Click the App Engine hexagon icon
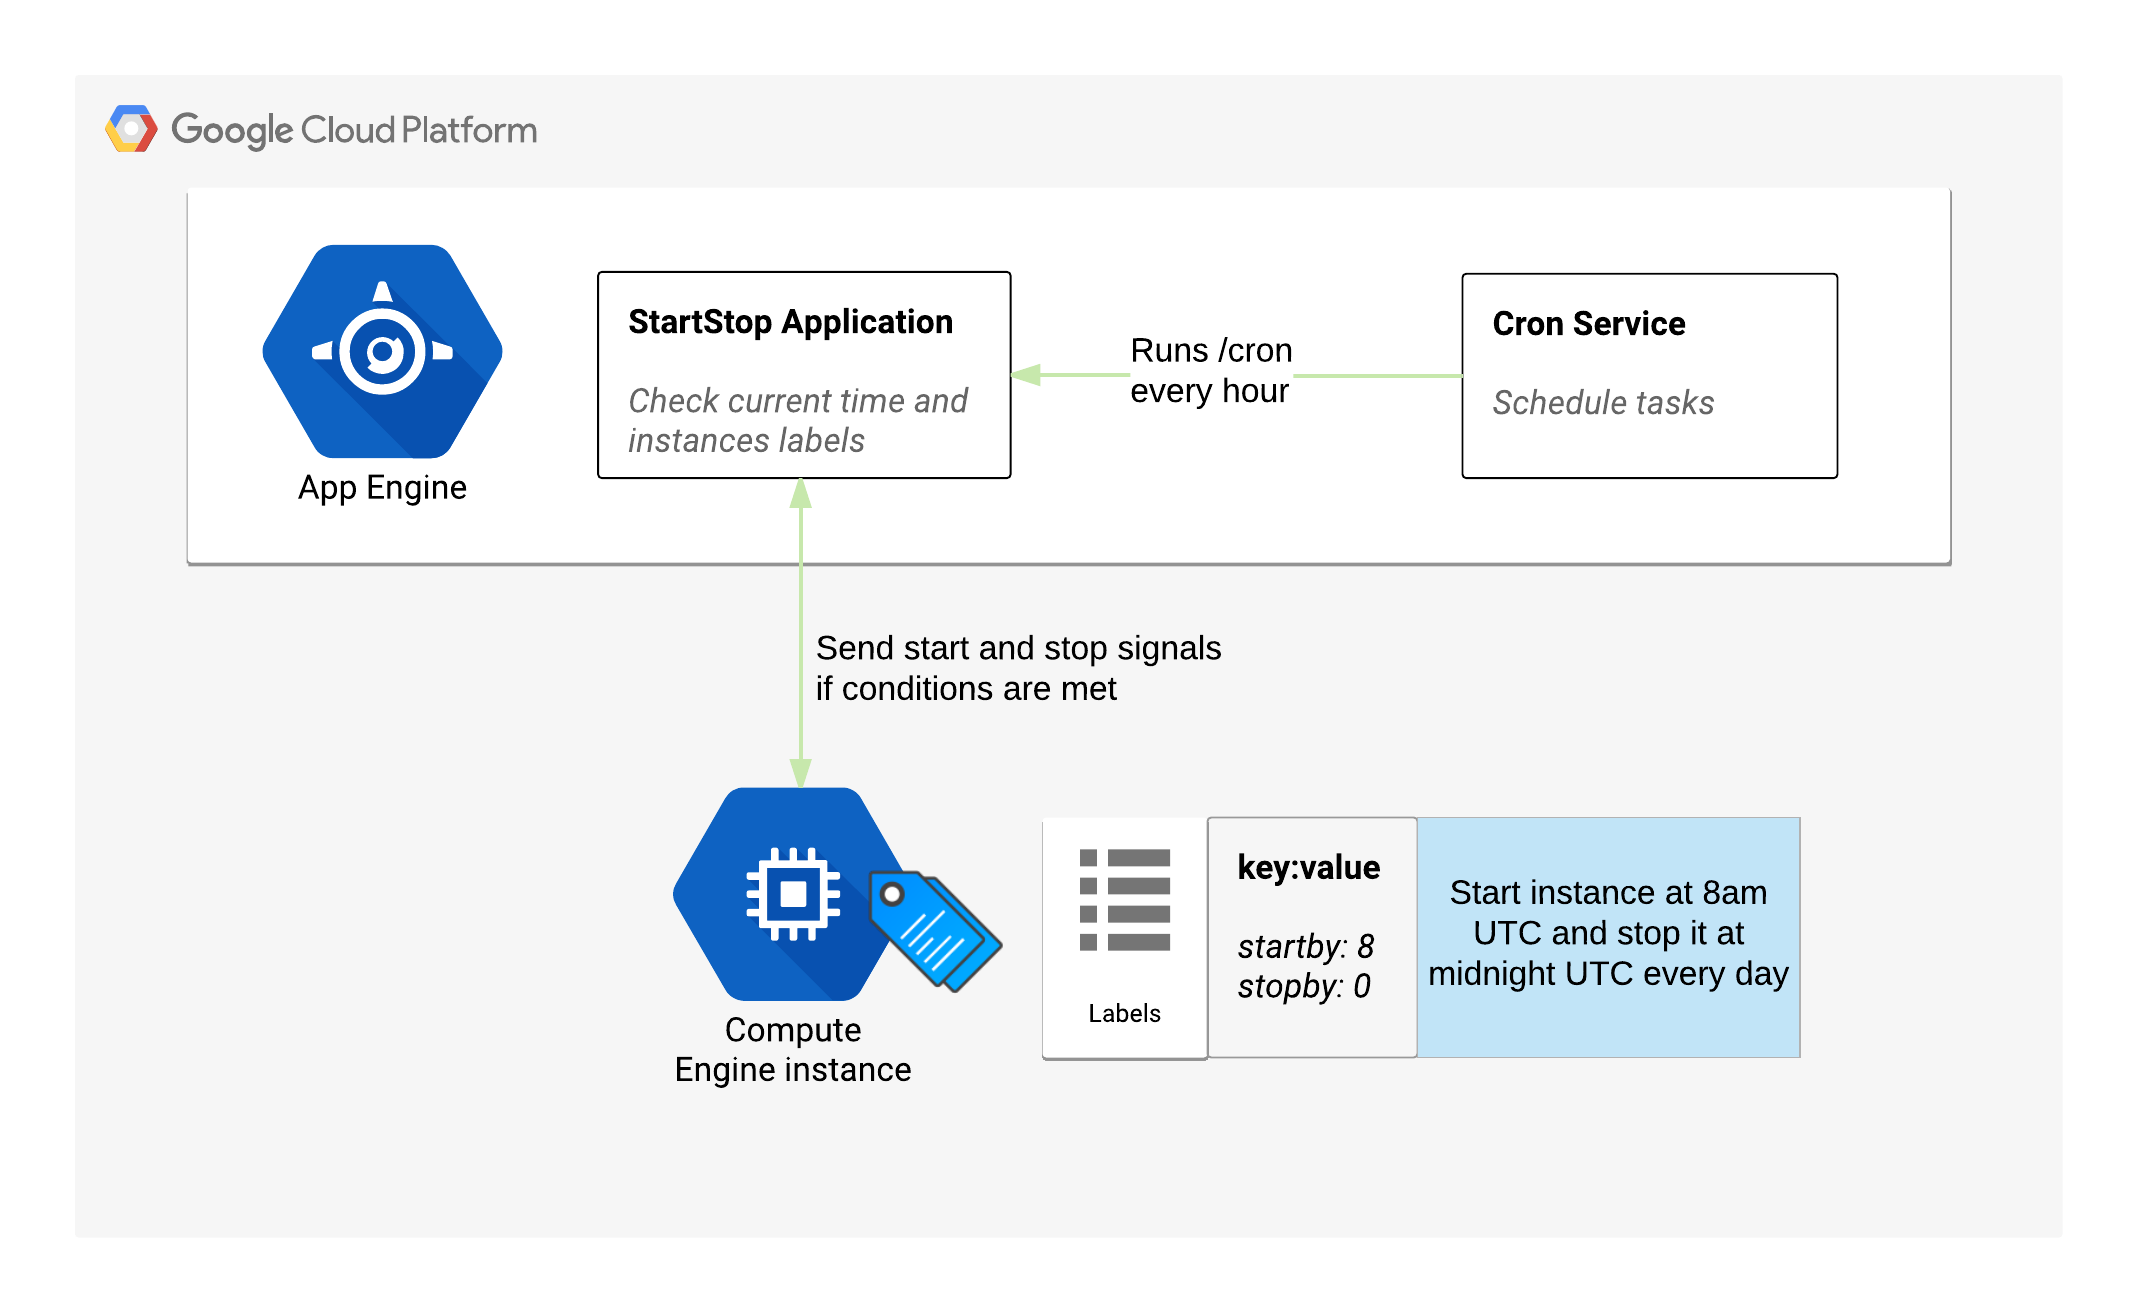 click(x=382, y=351)
